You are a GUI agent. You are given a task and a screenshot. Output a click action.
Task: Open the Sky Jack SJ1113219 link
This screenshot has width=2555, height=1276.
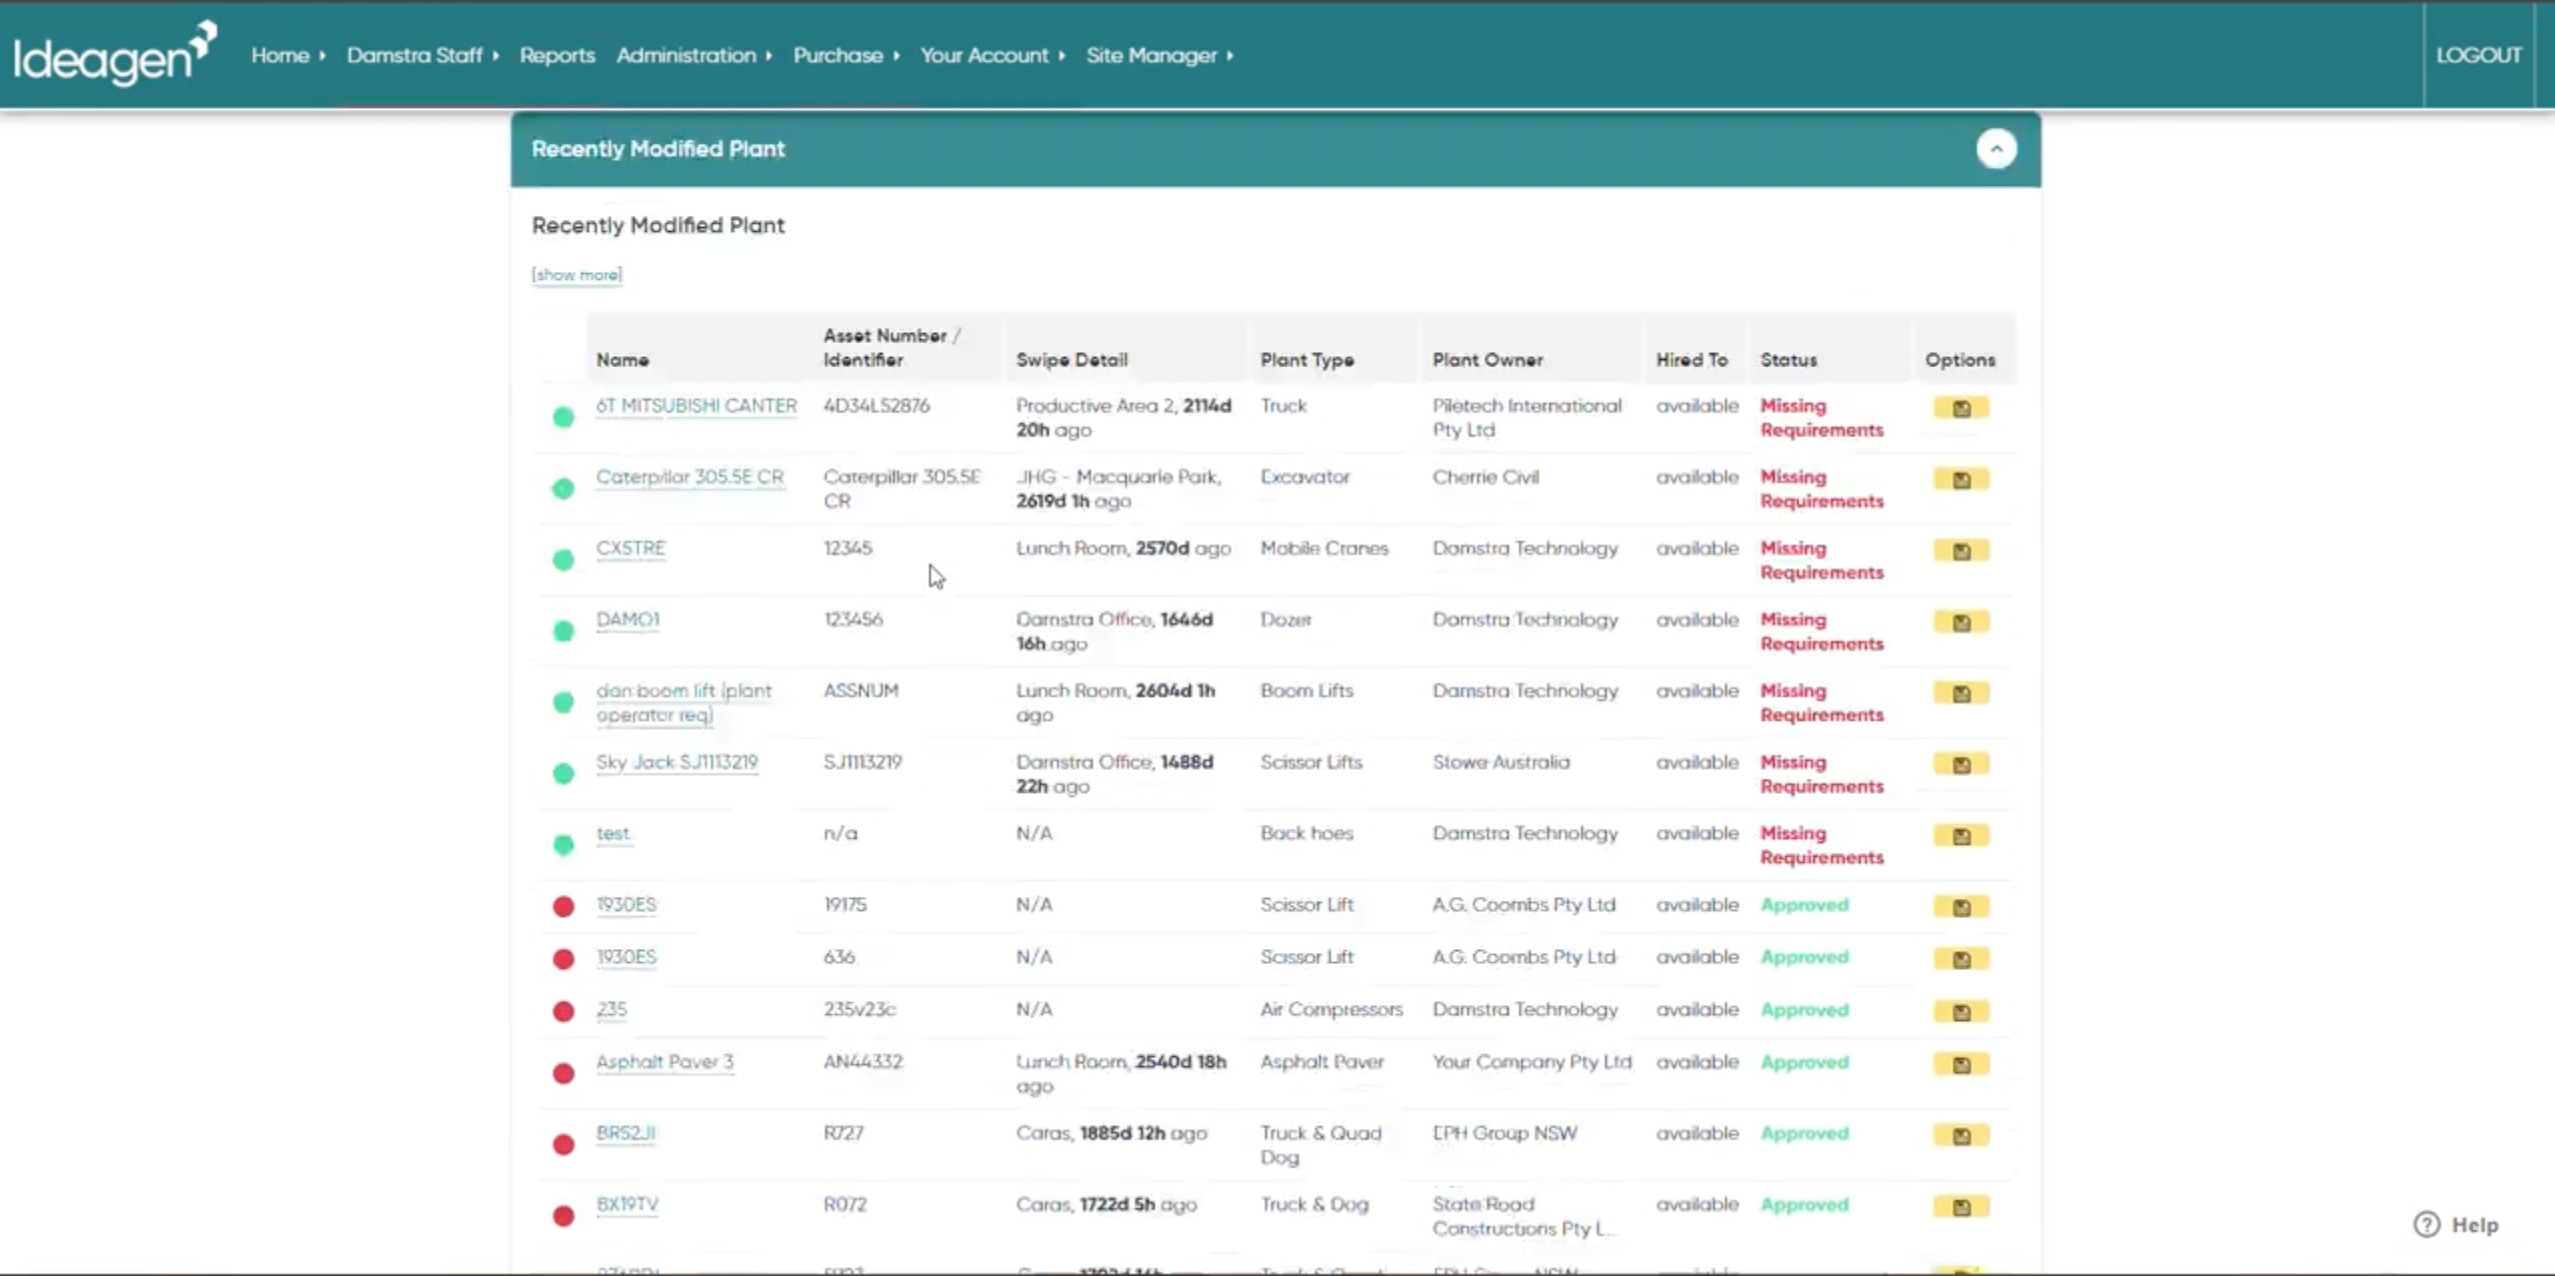677,762
